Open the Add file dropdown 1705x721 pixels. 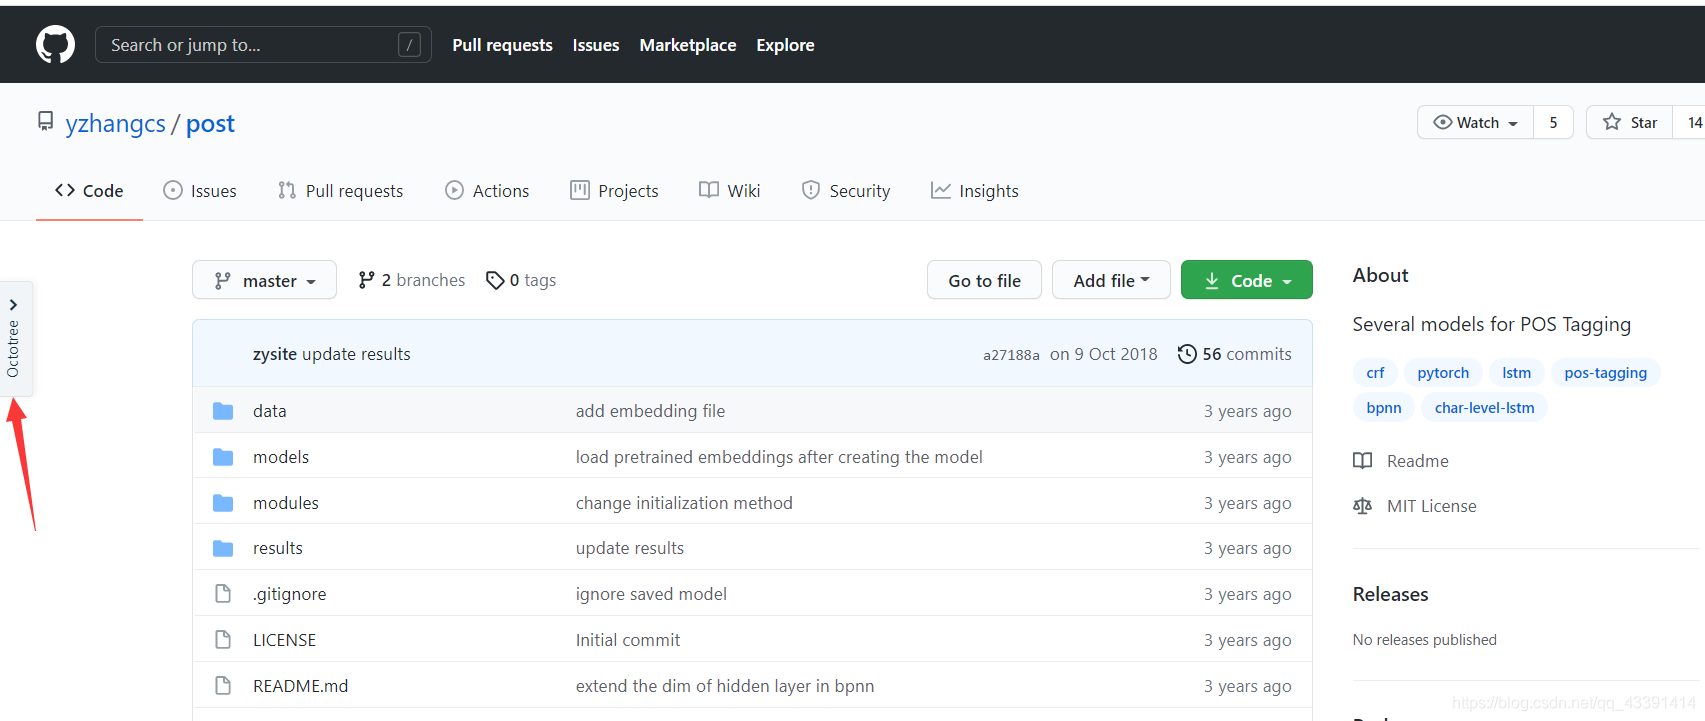[x=1111, y=280]
